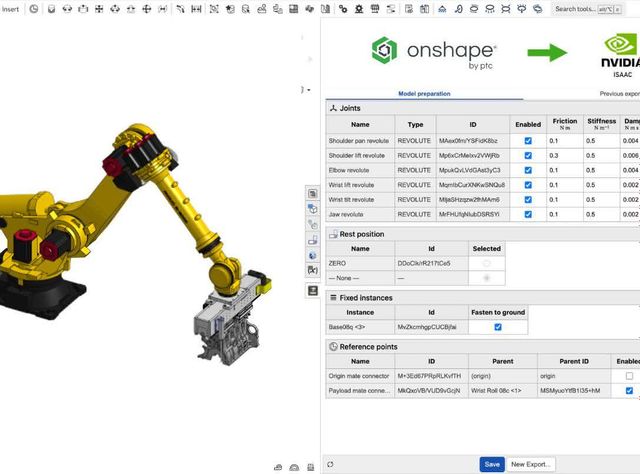Click refresh icon beside Save button
640x474 pixels.
(x=330, y=464)
